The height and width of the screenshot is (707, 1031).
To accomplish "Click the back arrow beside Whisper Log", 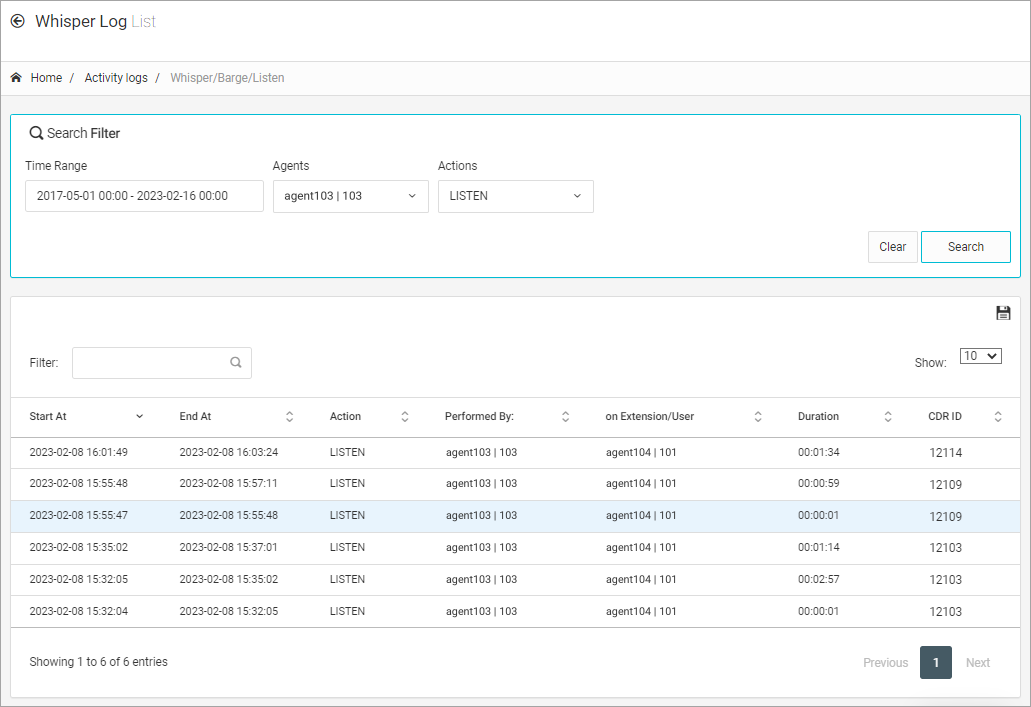I will [18, 21].
